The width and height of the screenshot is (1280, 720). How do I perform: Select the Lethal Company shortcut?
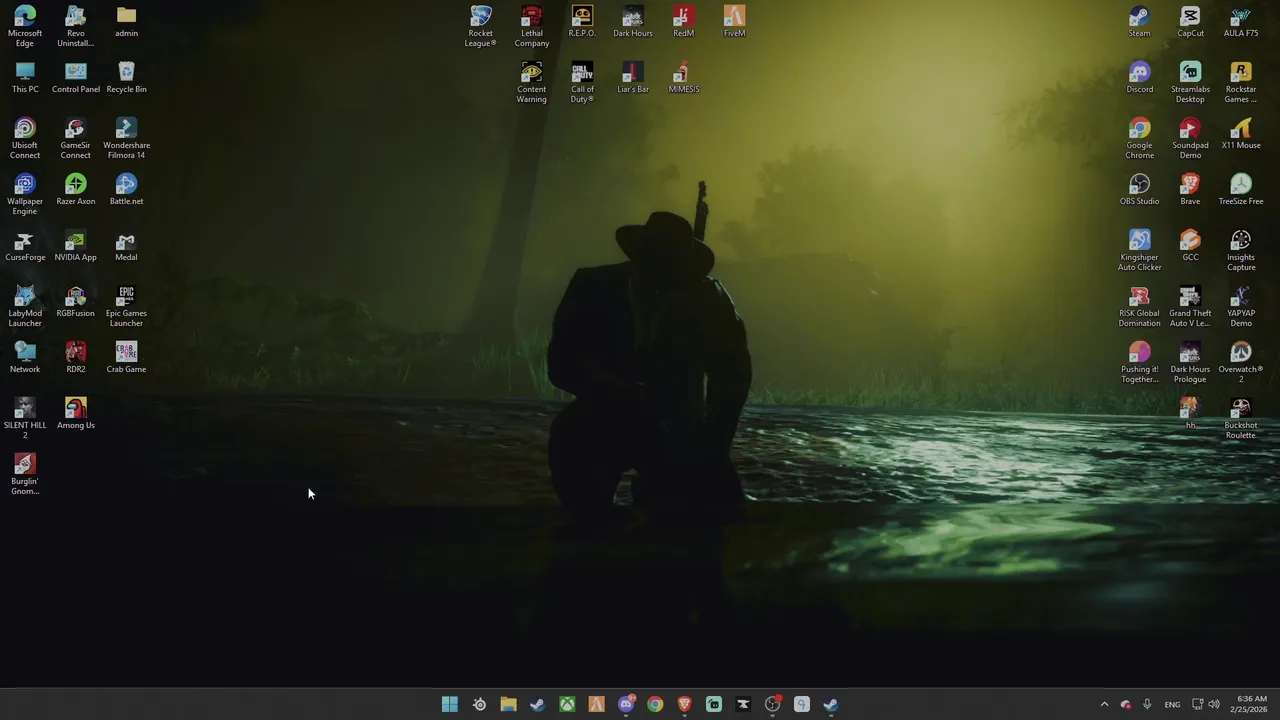(532, 26)
